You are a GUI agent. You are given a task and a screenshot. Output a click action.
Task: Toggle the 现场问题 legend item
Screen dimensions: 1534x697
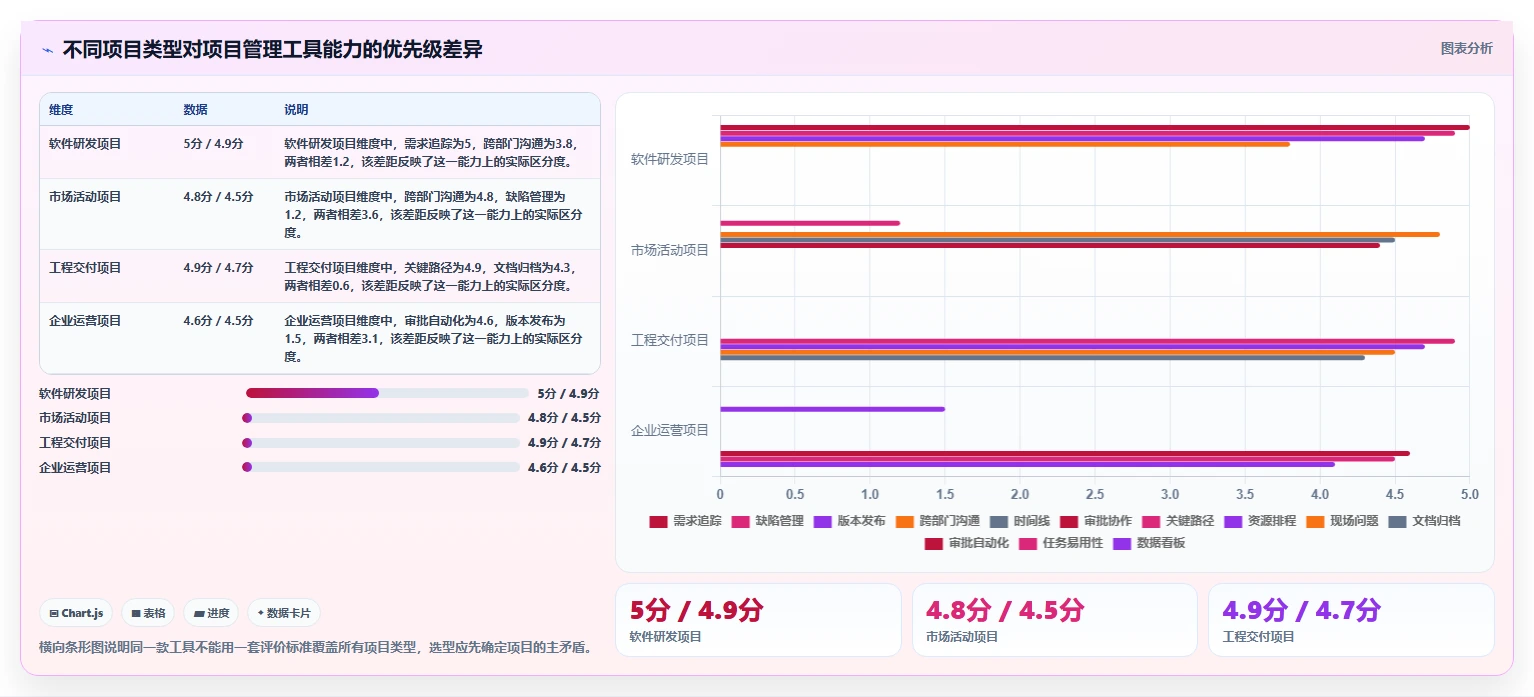[x=1342, y=521]
